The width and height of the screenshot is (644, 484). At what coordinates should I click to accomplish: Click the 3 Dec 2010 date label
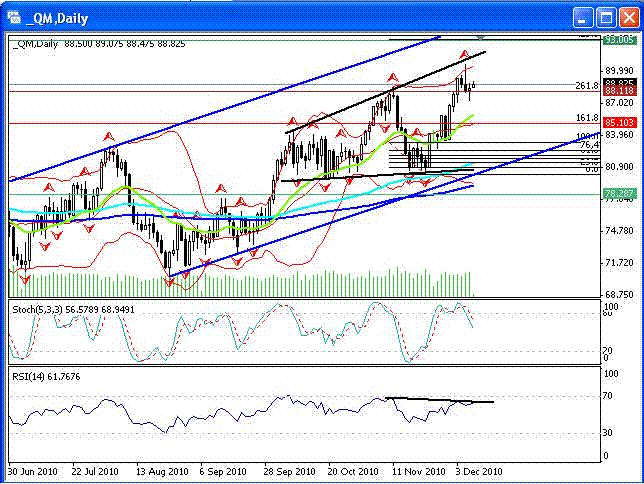click(478, 471)
